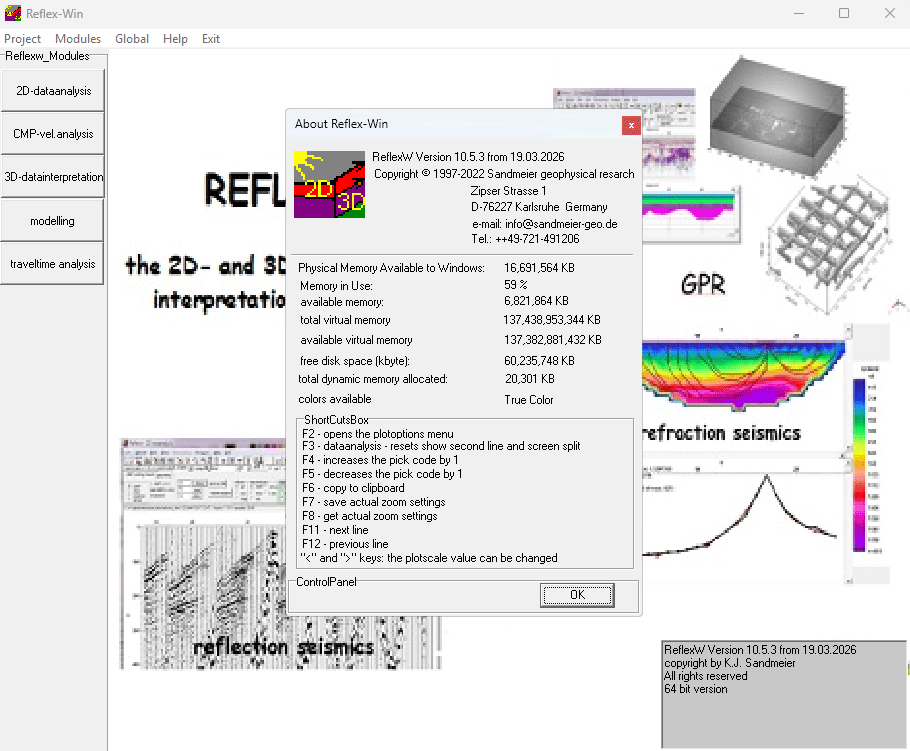Screen dimensions: 910x751
Task: Open the Project menu
Action: [22, 39]
